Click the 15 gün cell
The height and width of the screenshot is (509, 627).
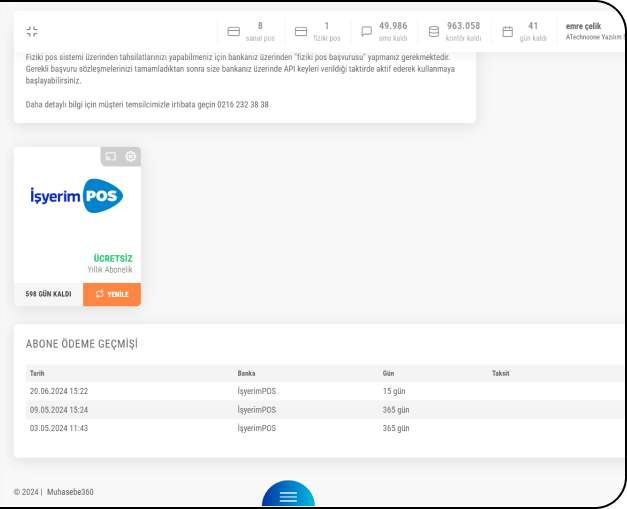(394, 391)
